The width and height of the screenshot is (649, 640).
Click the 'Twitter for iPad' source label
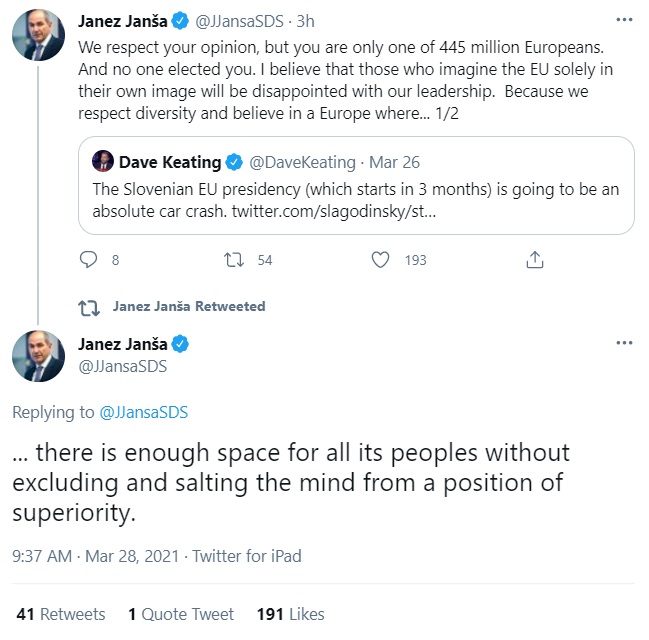(246, 555)
